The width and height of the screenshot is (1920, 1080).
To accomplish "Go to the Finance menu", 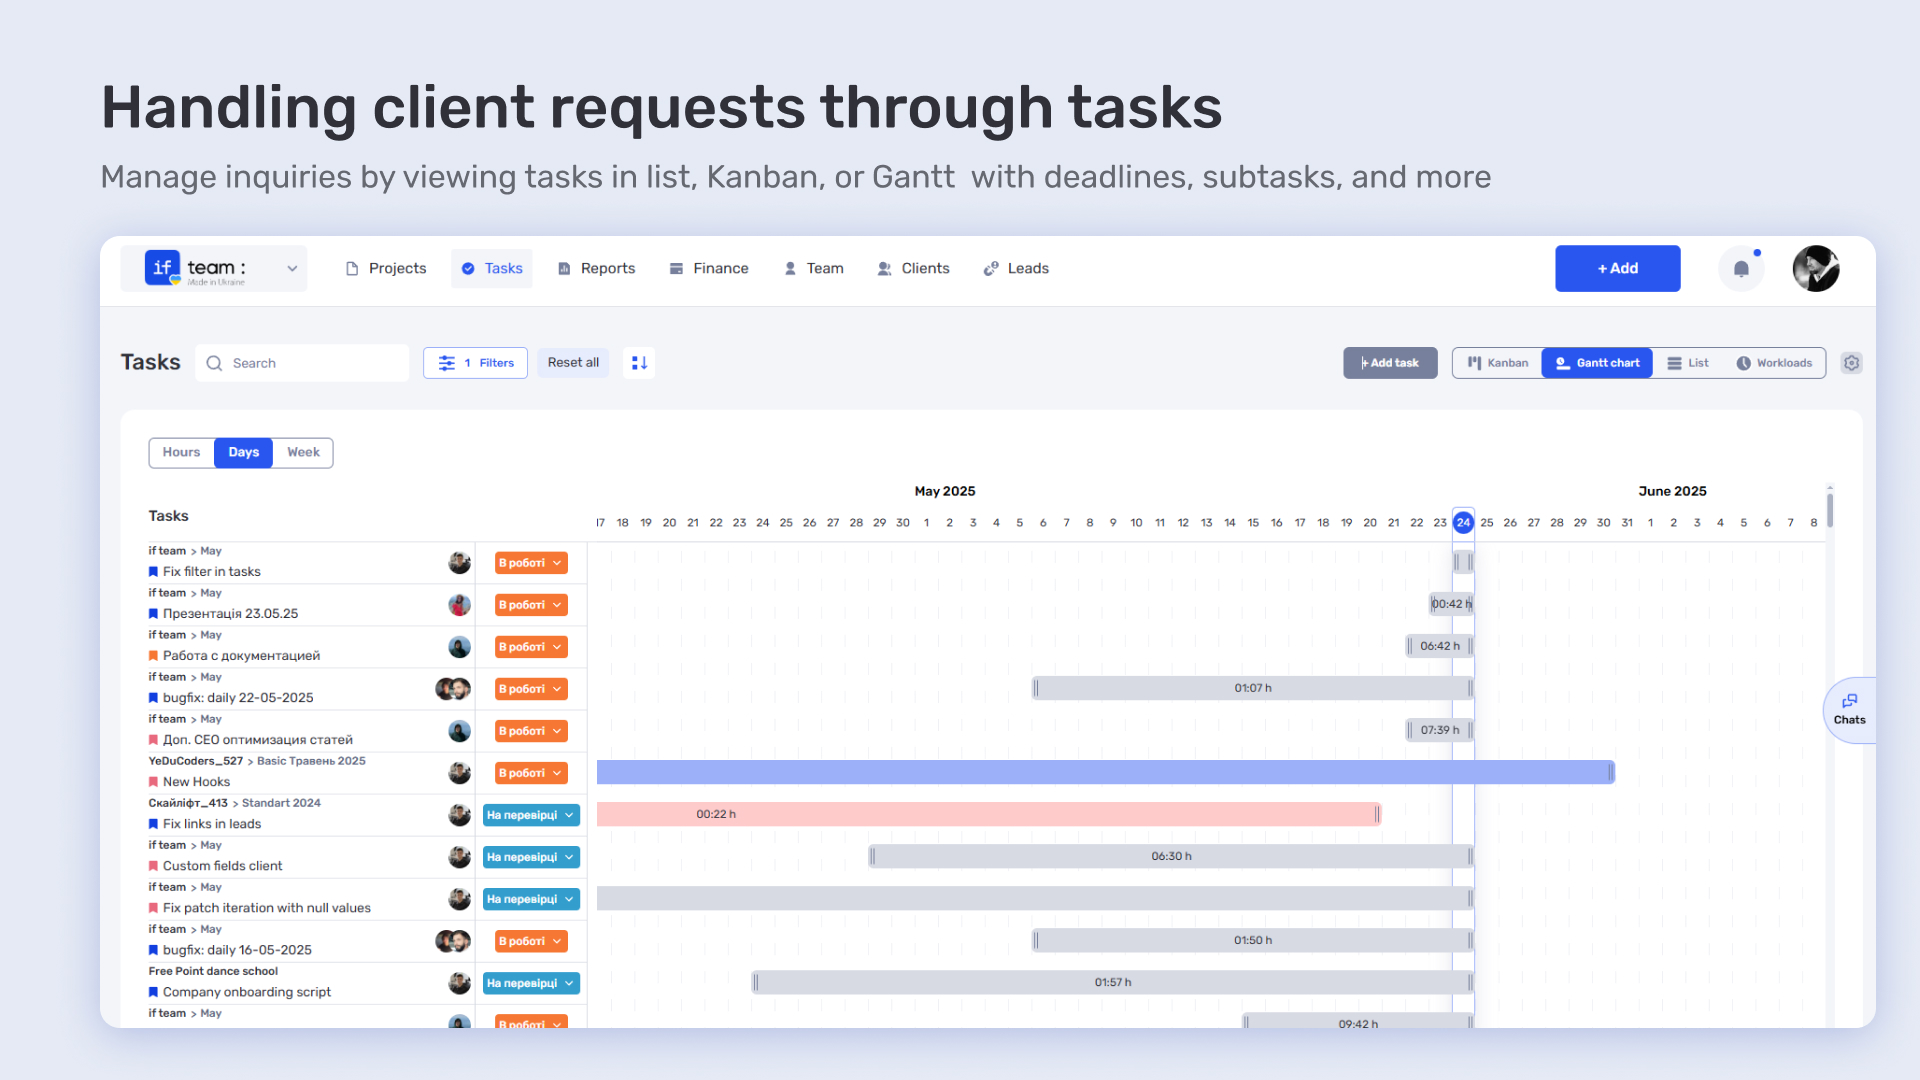I will 709,268.
